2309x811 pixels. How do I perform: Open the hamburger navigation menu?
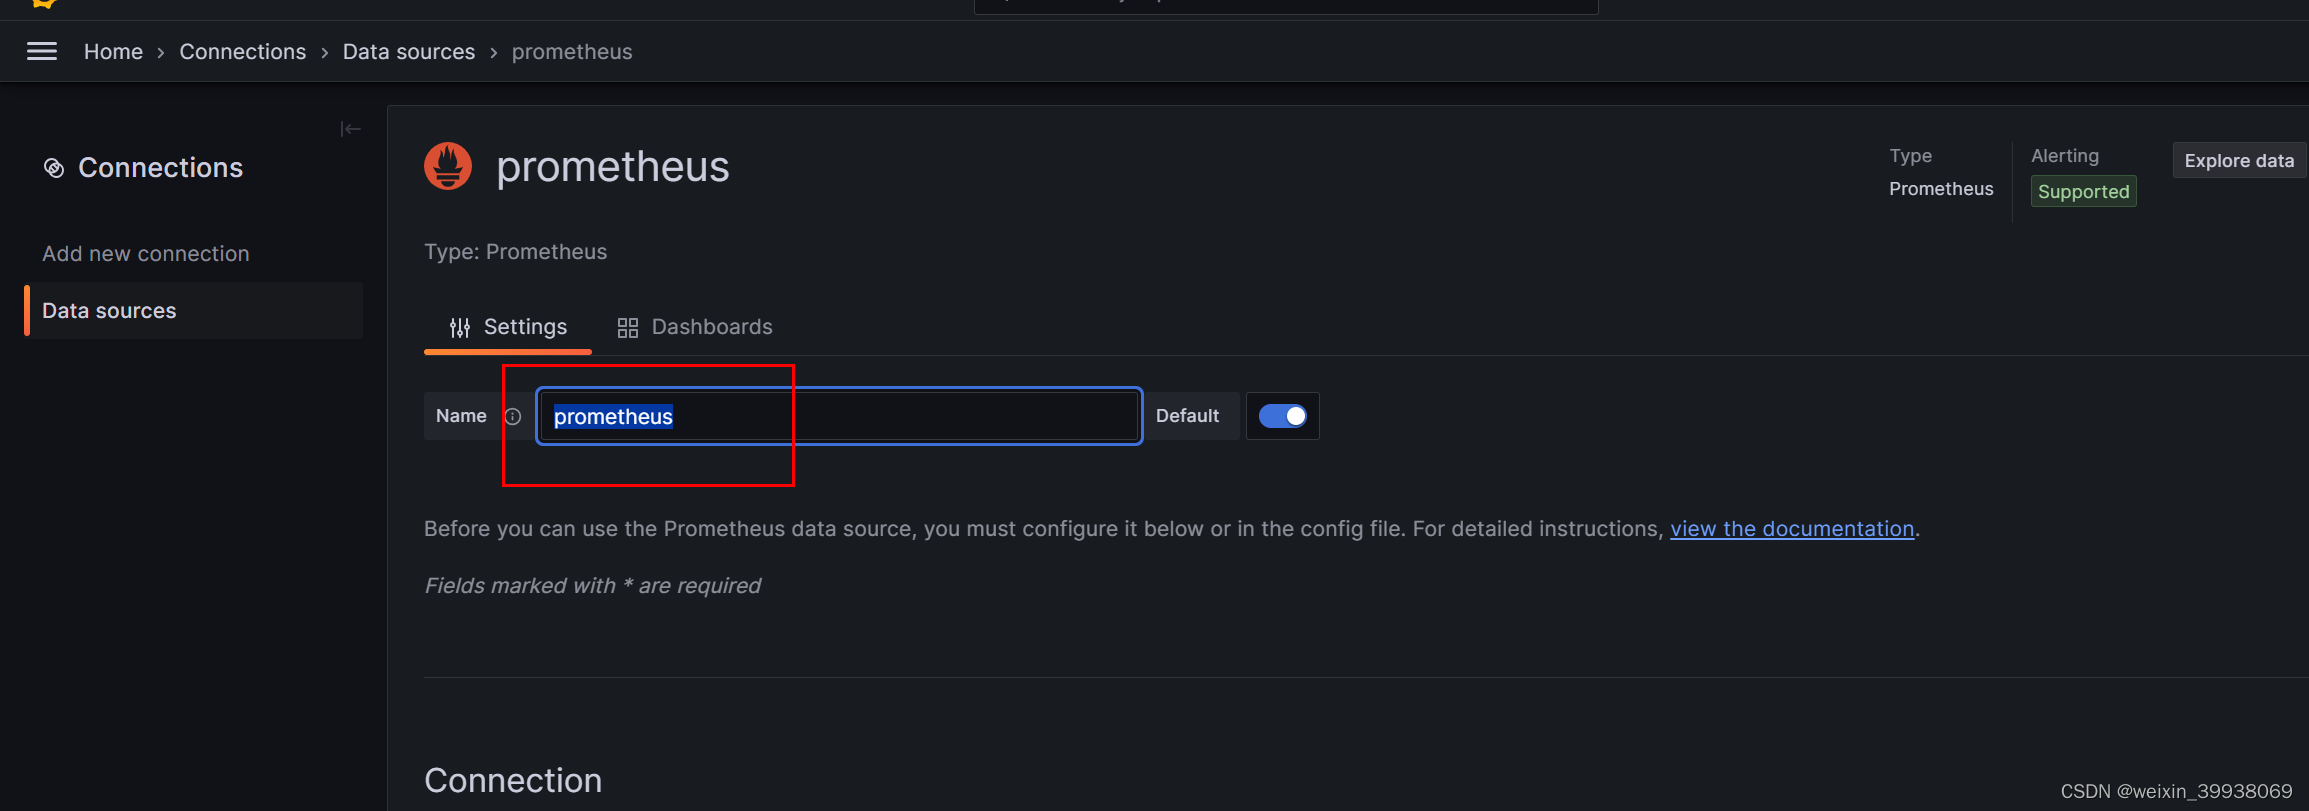point(42,51)
